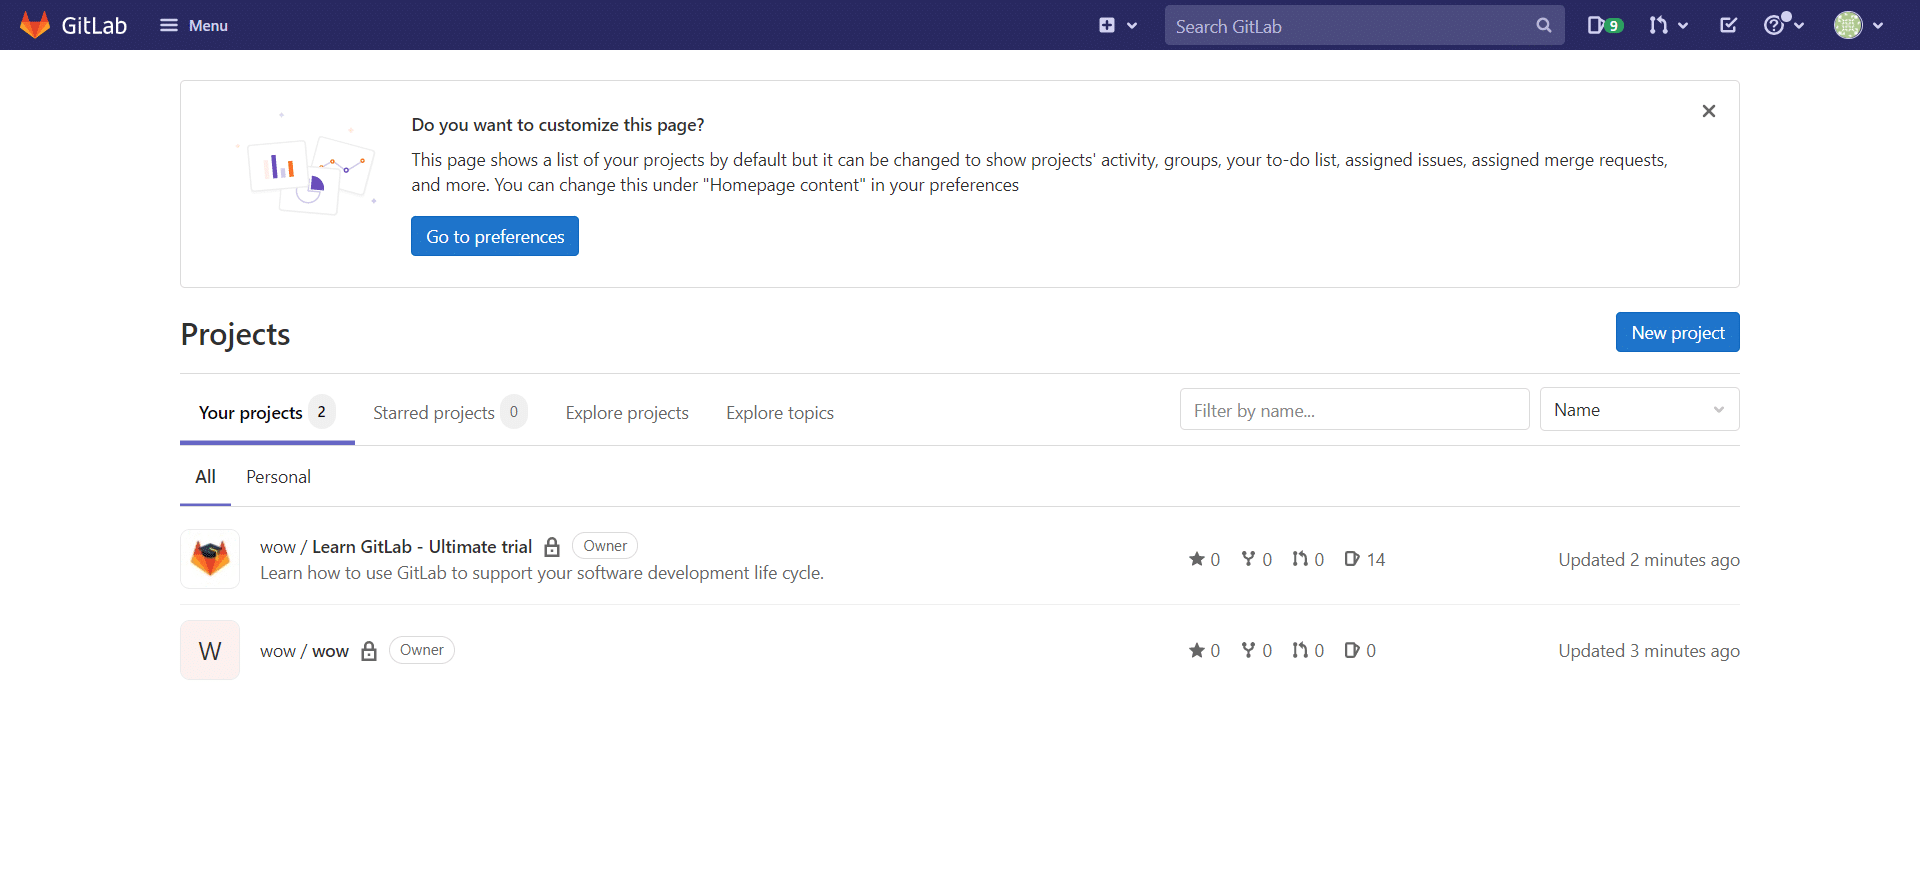
Task: Open the Explore topics tab
Action: pos(780,412)
